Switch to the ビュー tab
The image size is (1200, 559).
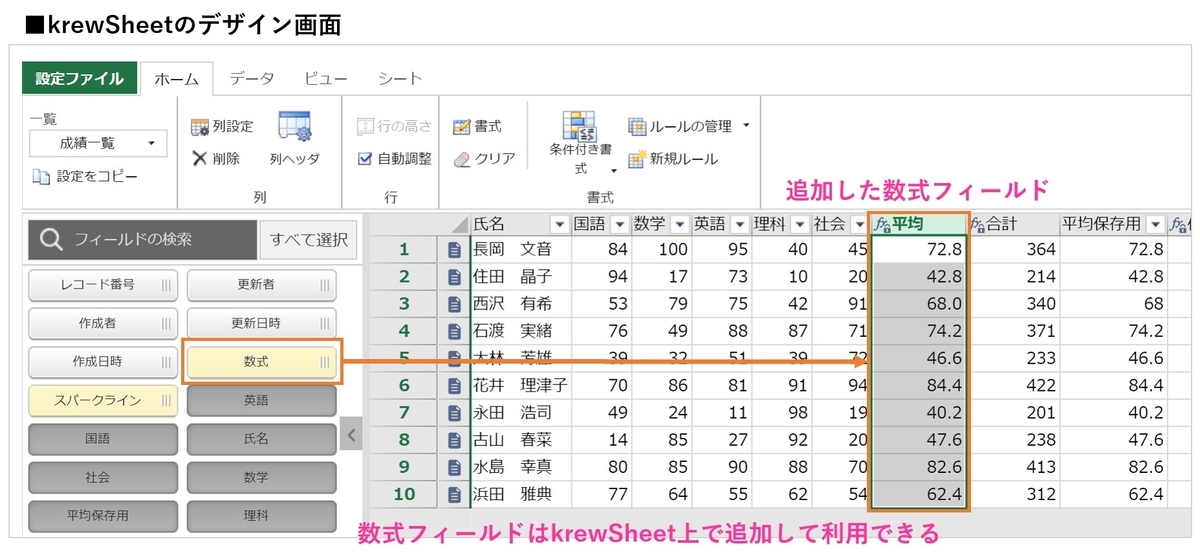tap(325, 78)
